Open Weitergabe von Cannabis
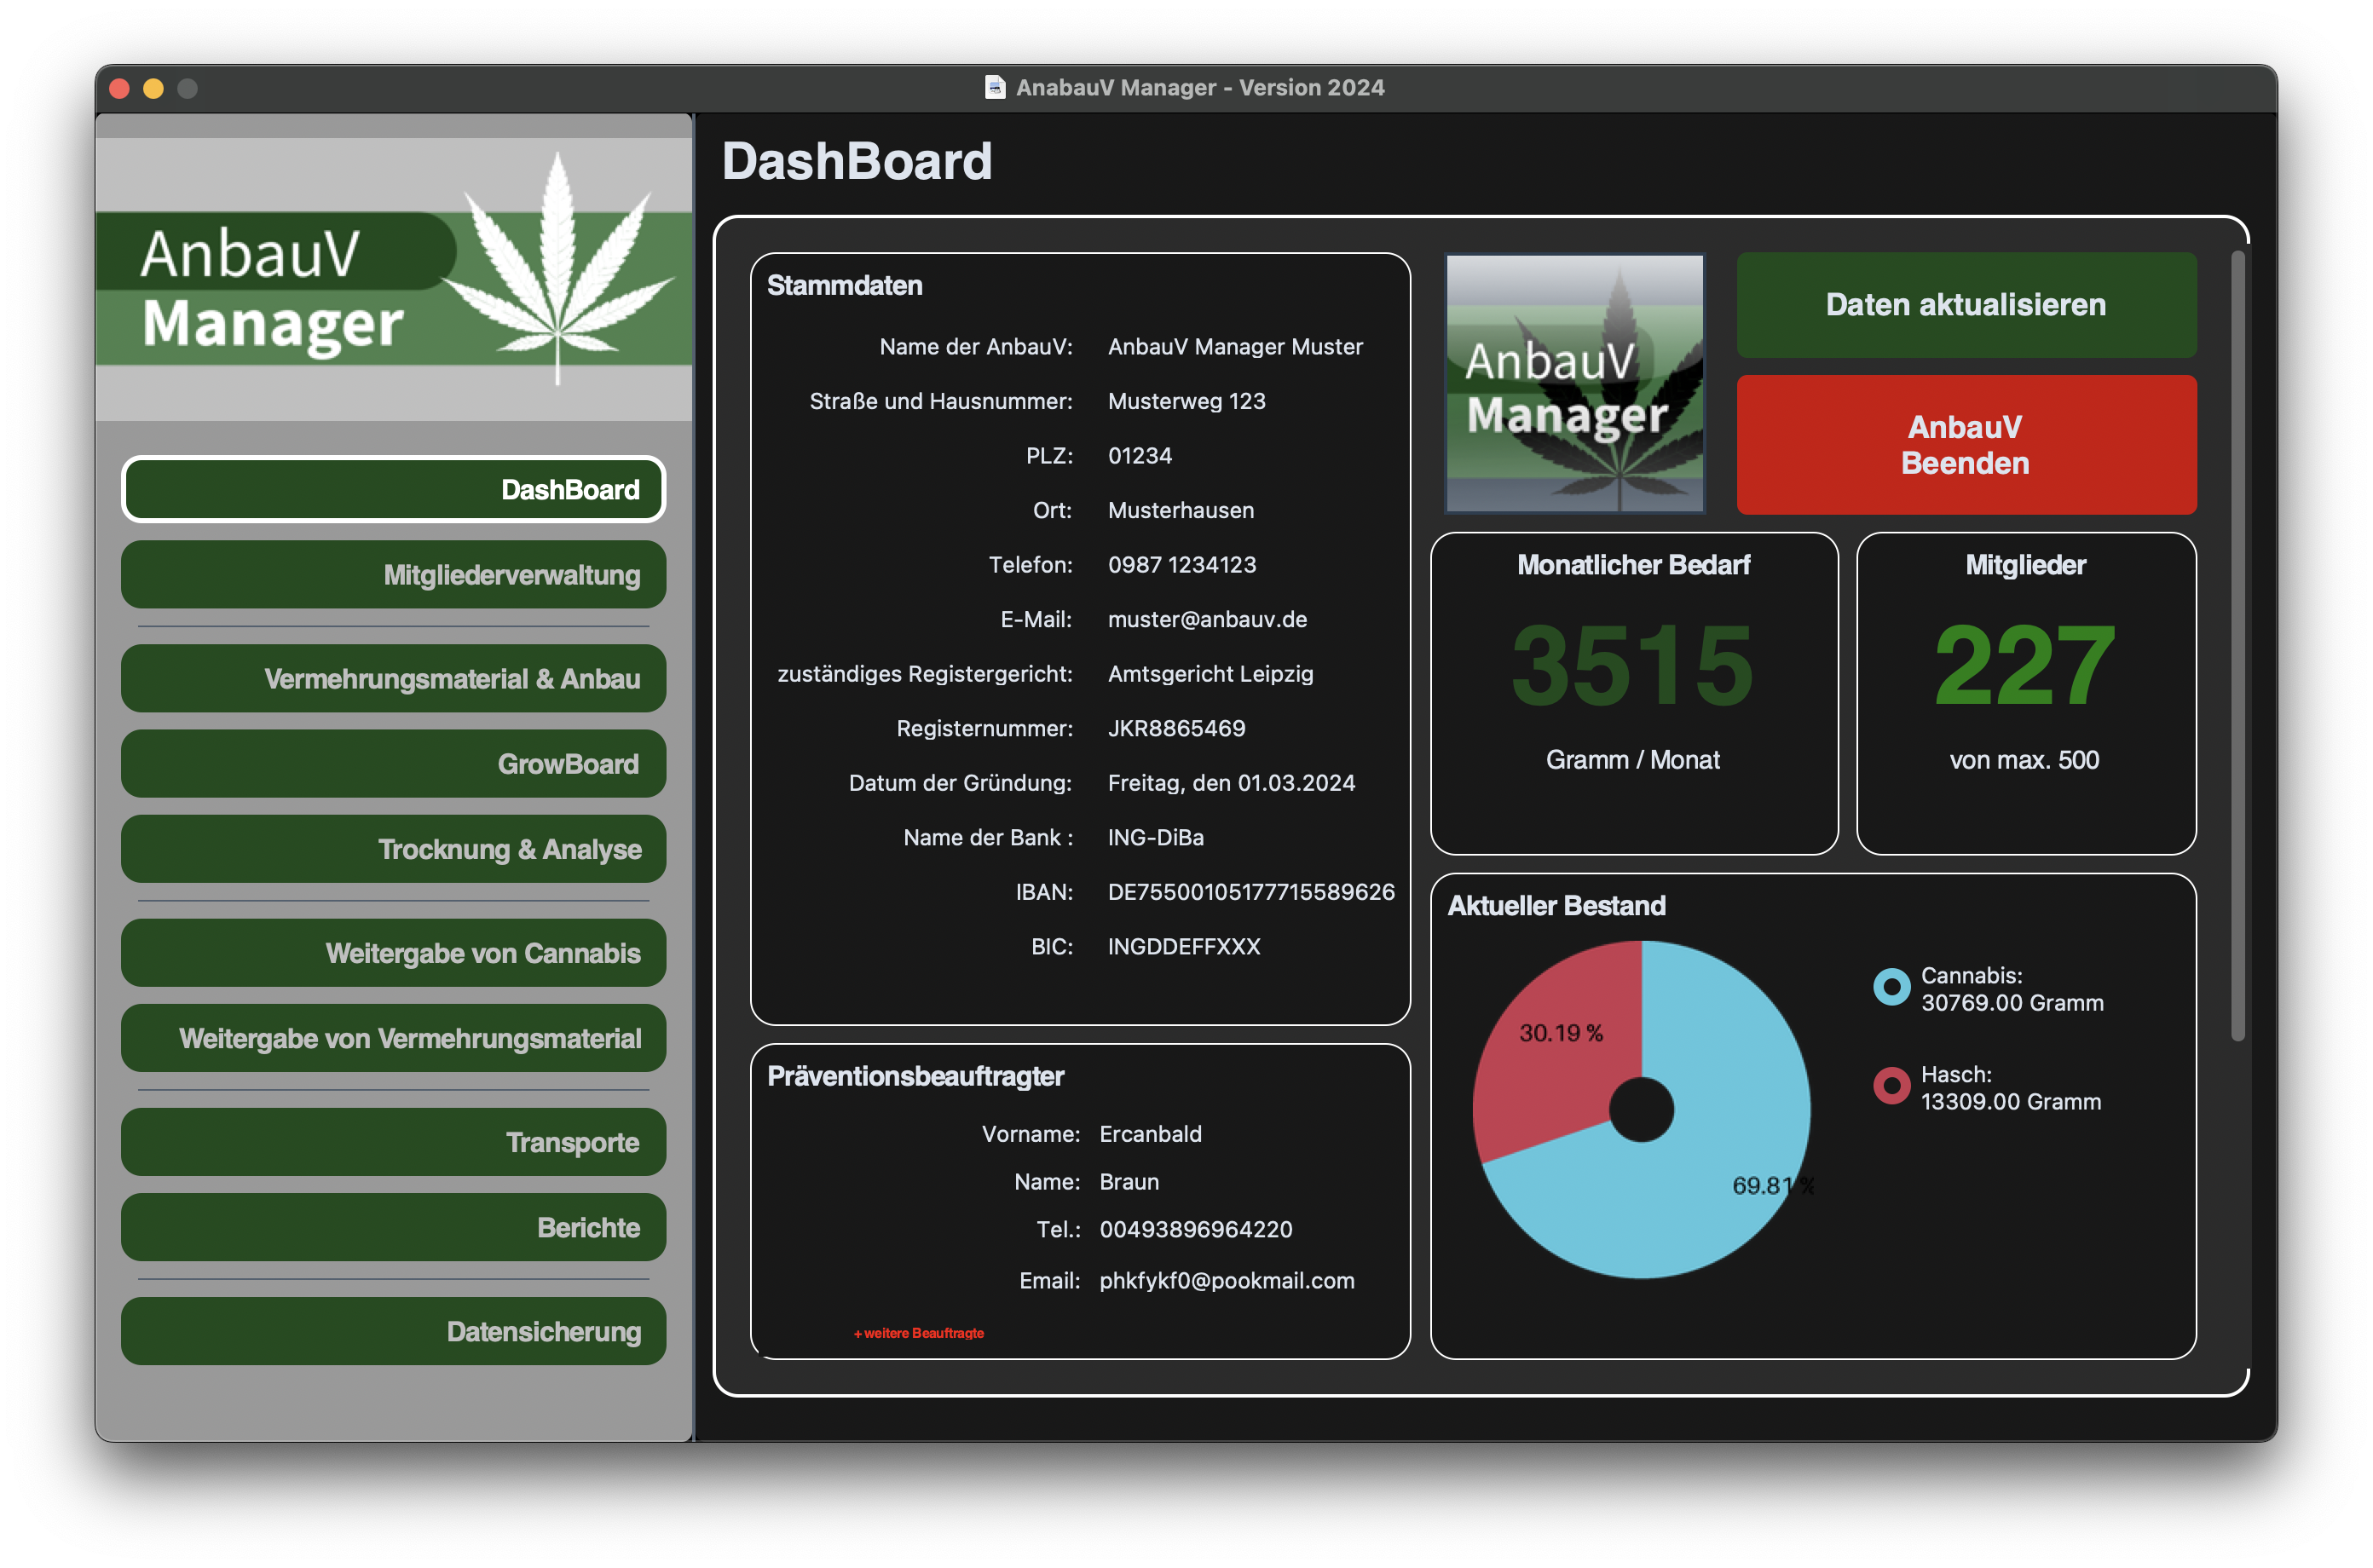The image size is (2373, 1568). 394,953
